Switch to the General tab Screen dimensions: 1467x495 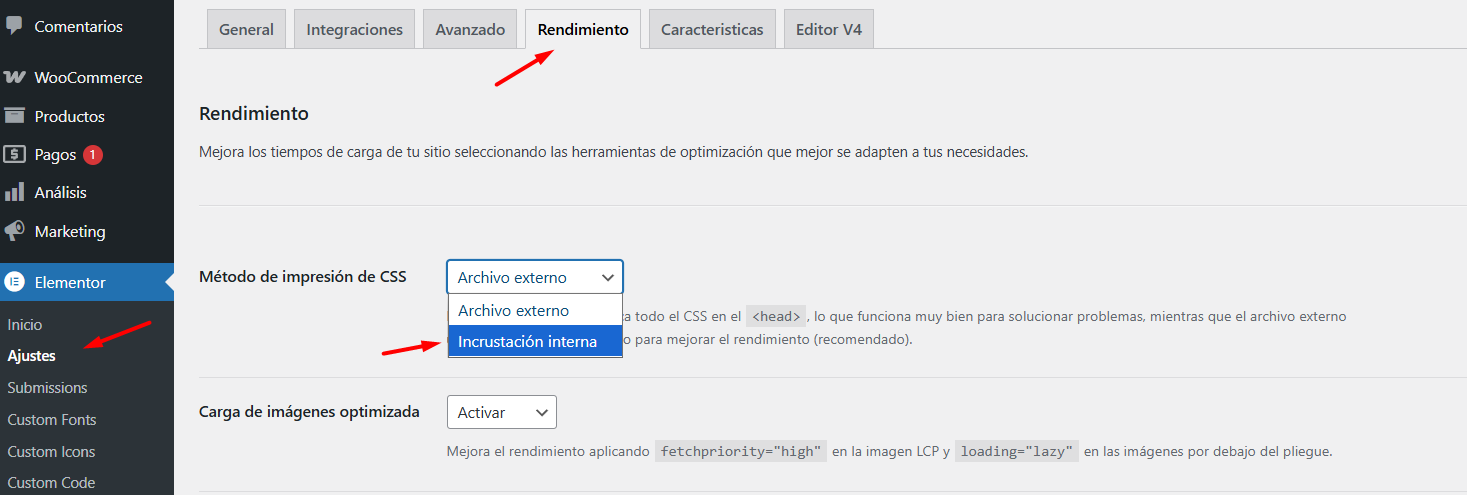(246, 30)
